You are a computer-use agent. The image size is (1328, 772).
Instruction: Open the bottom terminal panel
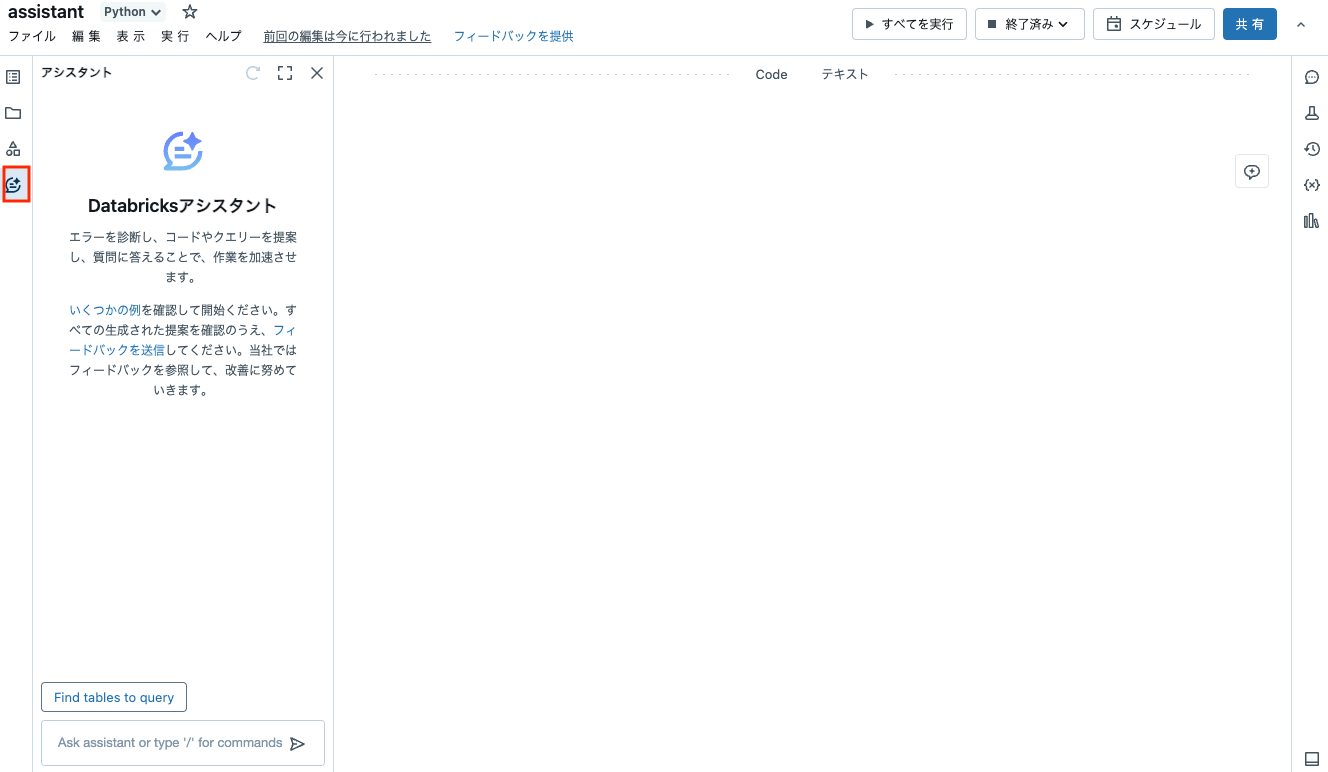click(x=1311, y=758)
